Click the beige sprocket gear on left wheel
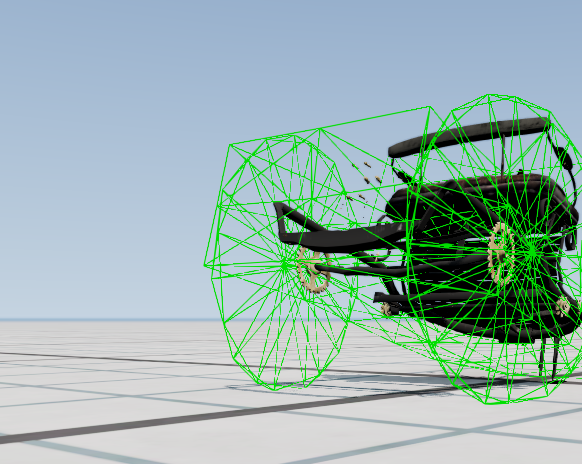The width and height of the screenshot is (582, 464). tap(313, 270)
